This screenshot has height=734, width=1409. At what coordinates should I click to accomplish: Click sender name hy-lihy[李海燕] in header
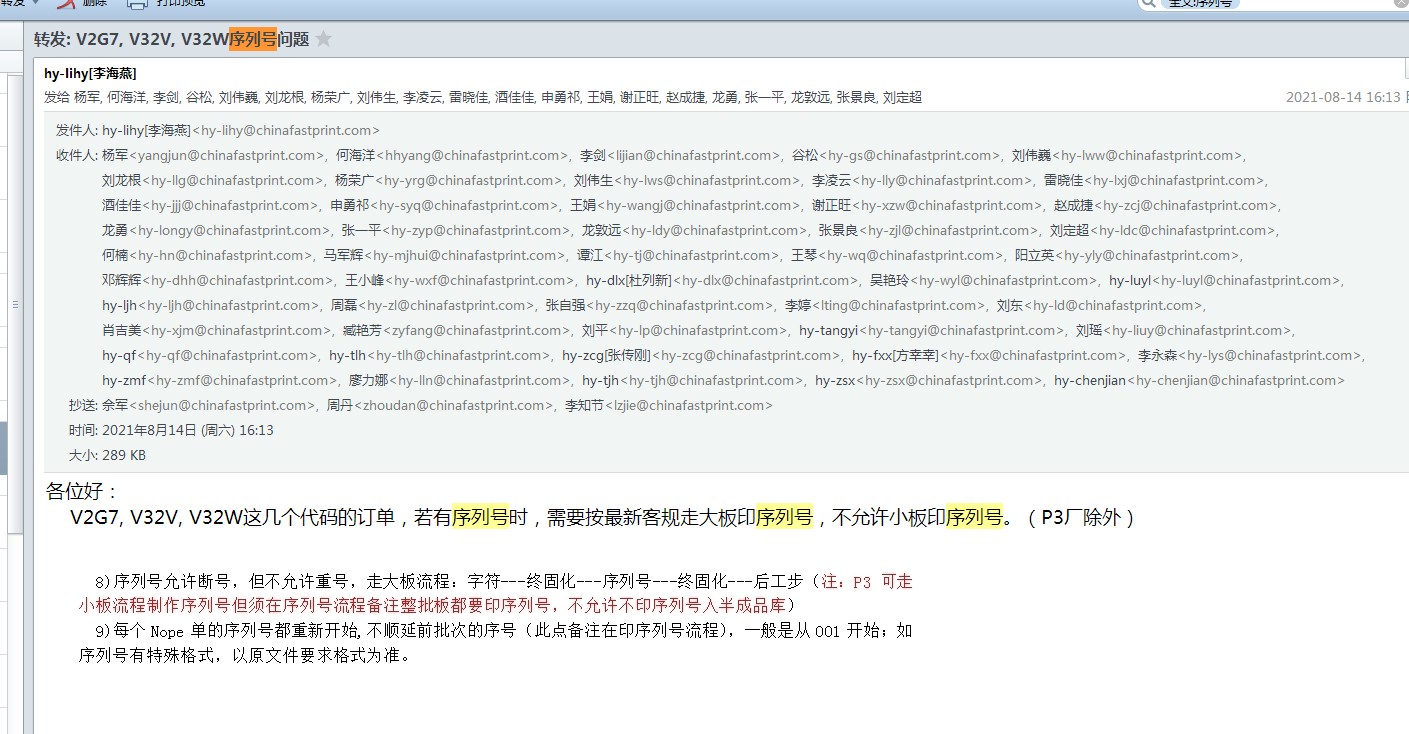(x=90, y=73)
